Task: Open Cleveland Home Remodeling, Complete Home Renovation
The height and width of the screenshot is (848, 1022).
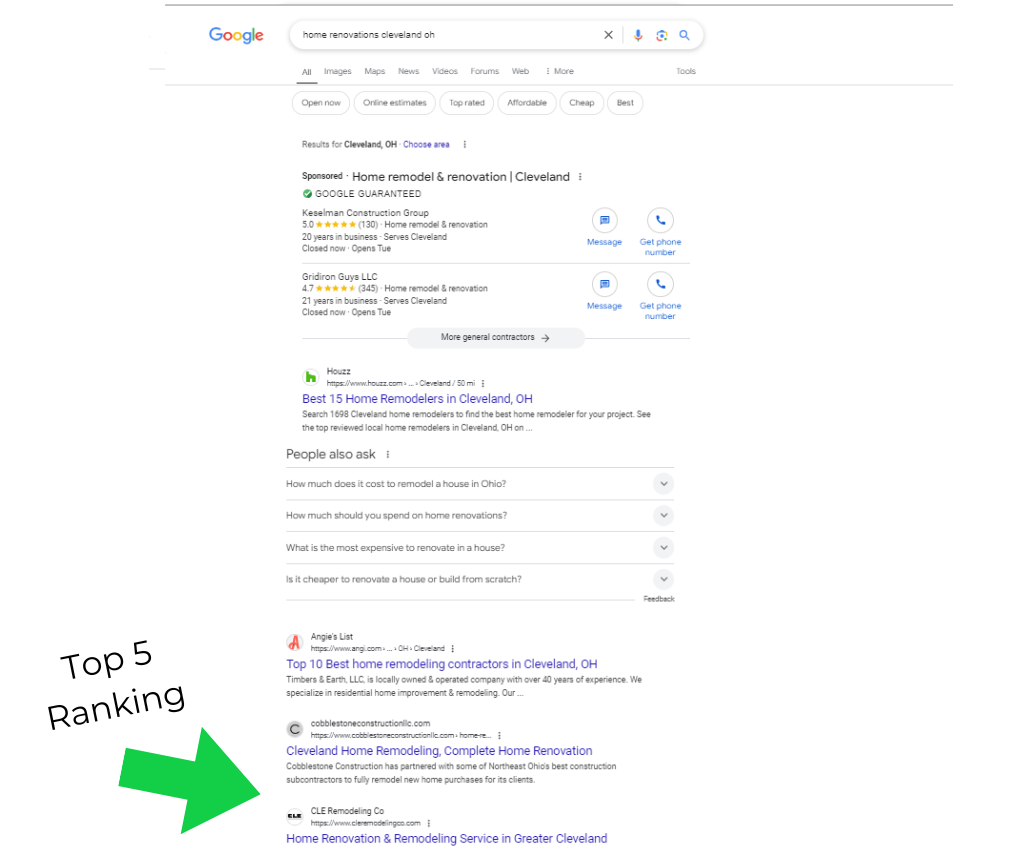Action: (x=439, y=751)
